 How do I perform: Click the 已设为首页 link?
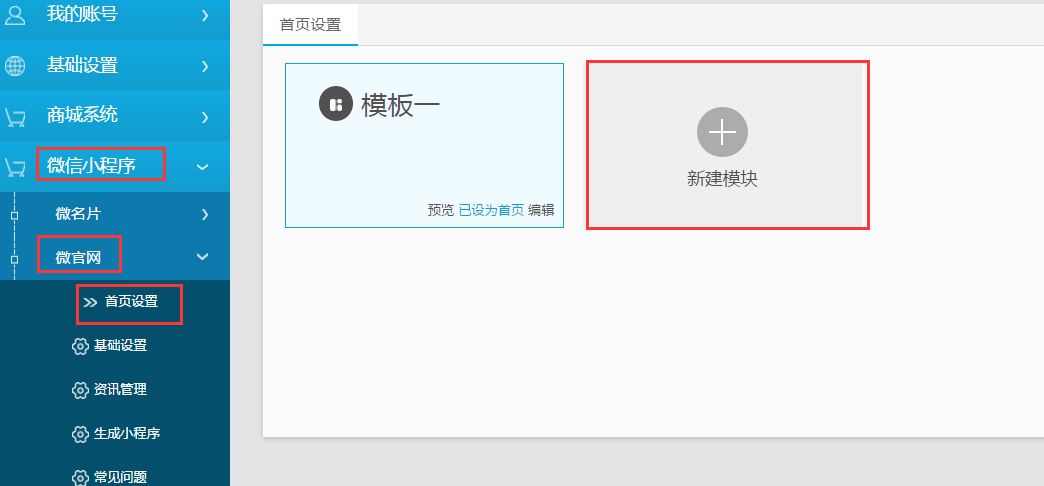491,210
